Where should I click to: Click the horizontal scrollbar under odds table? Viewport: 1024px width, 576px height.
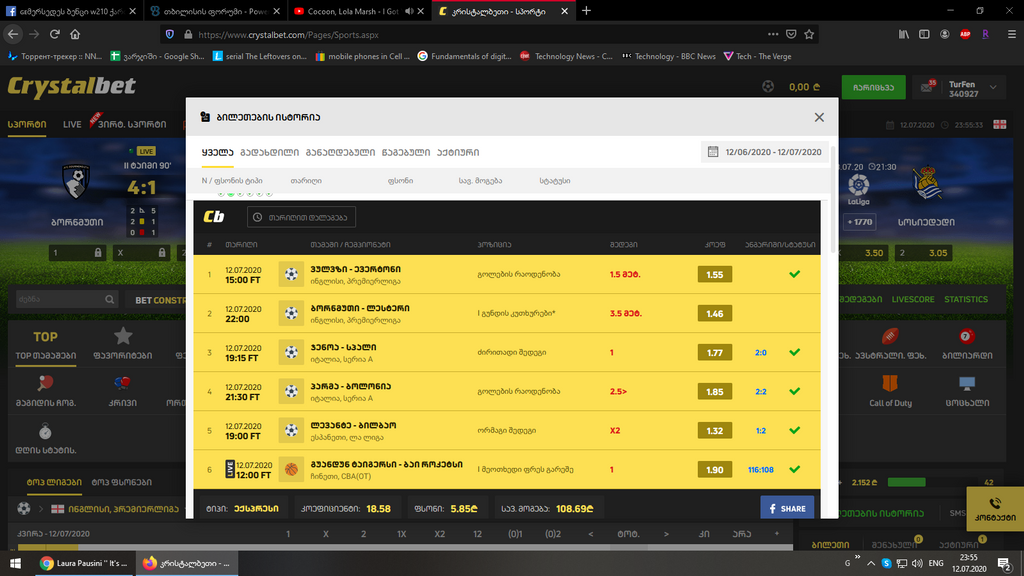[x=405, y=547]
